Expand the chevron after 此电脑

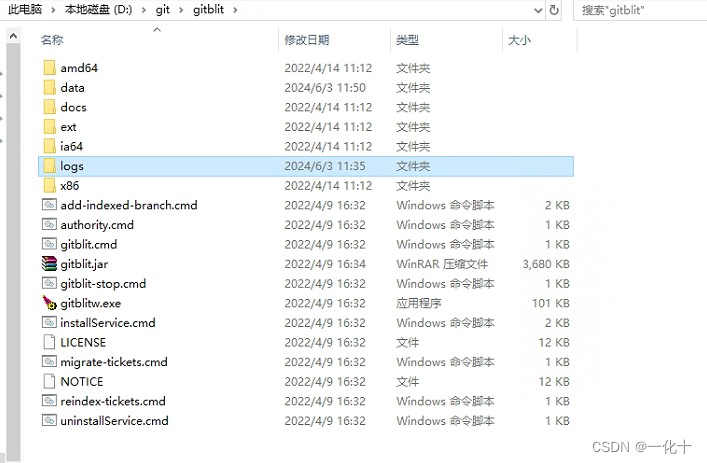(53, 10)
